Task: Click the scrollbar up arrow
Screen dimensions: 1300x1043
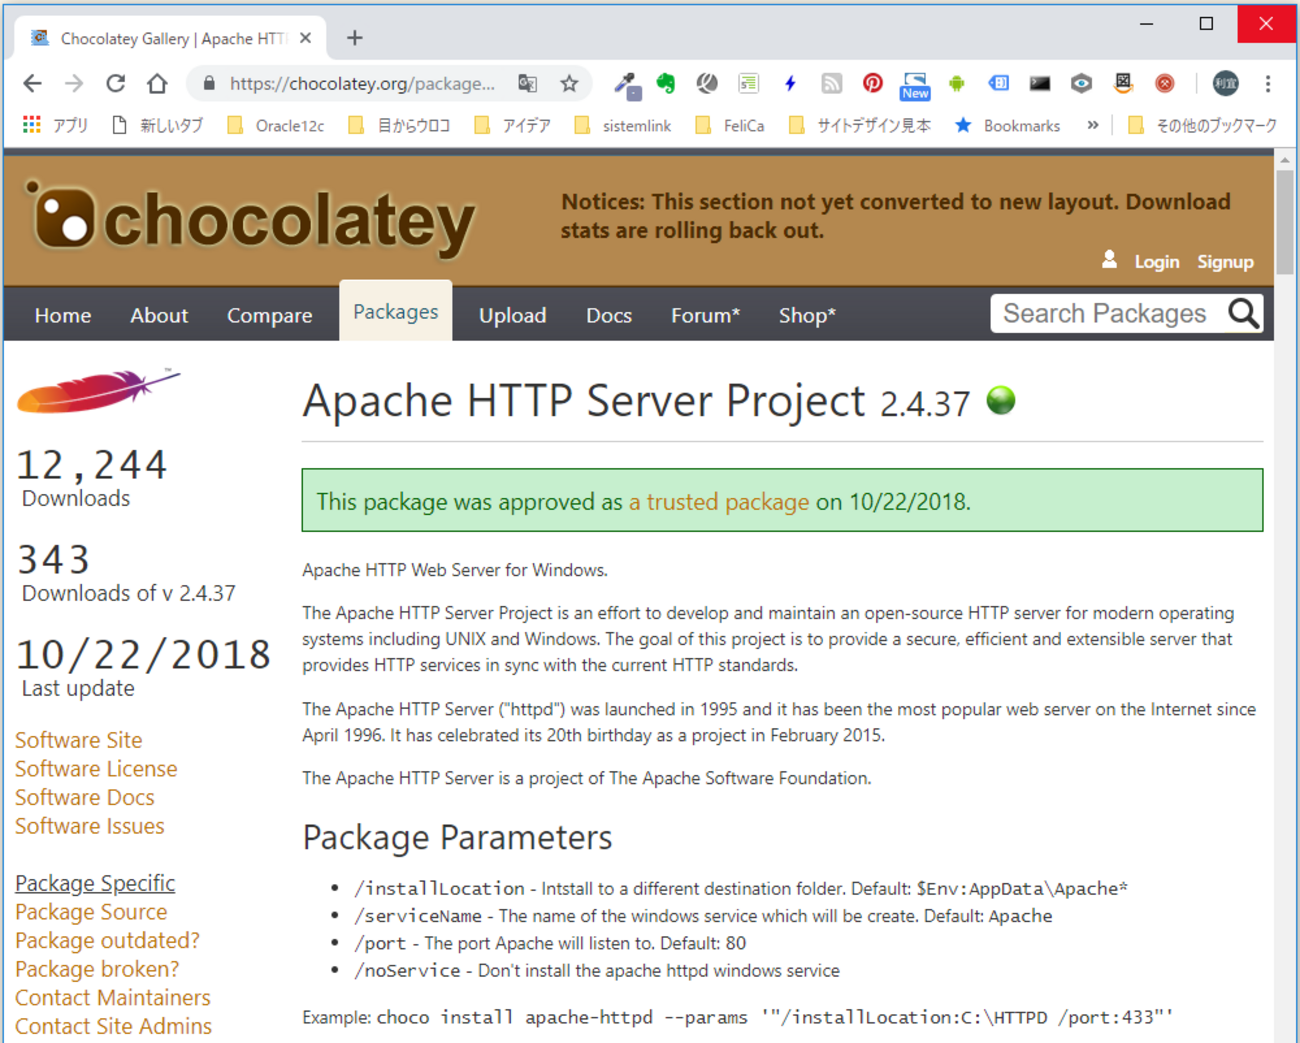Action: [1285, 159]
